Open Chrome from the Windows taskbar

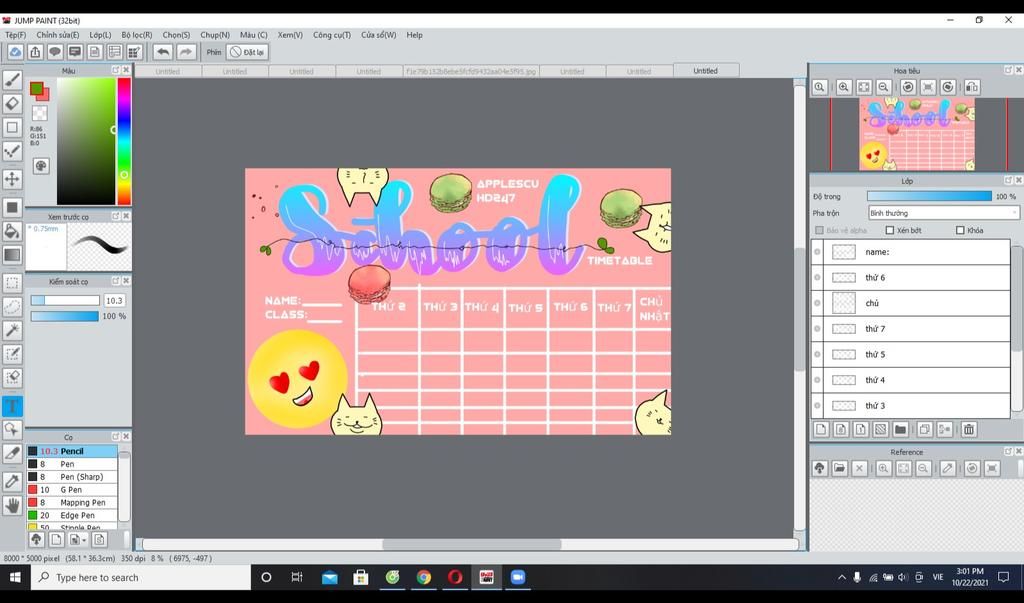pyautogui.click(x=424, y=577)
